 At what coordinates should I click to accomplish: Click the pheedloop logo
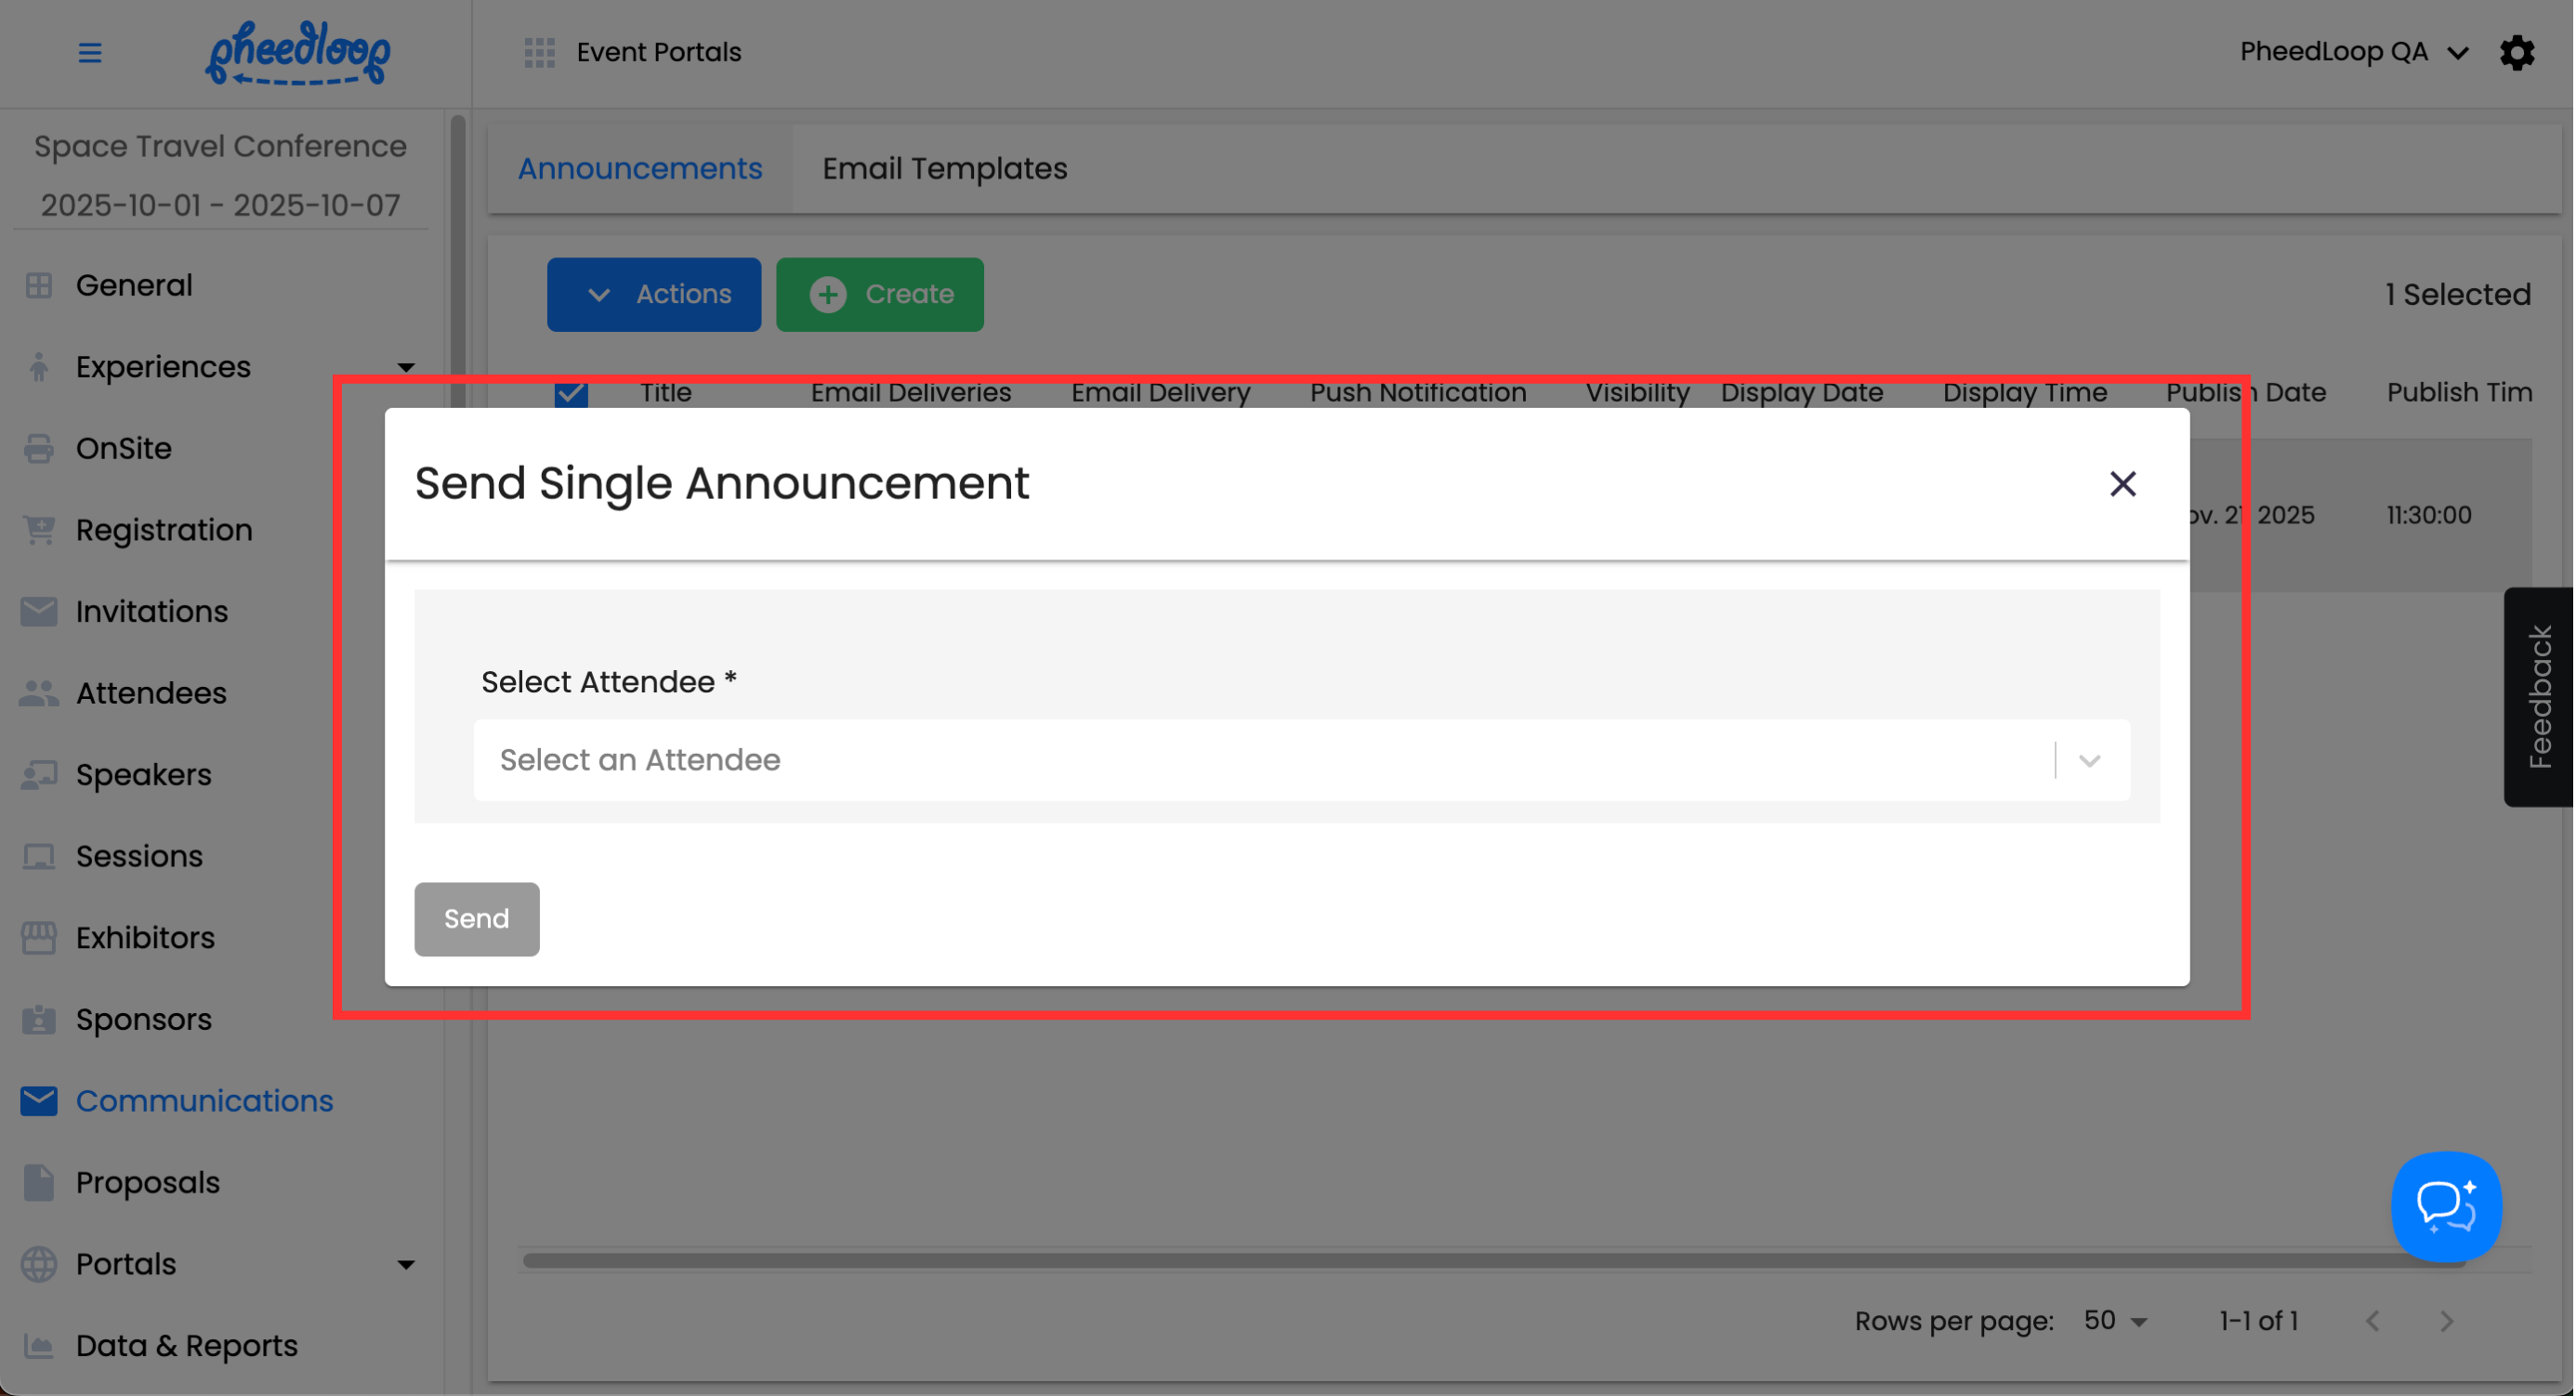[298, 52]
